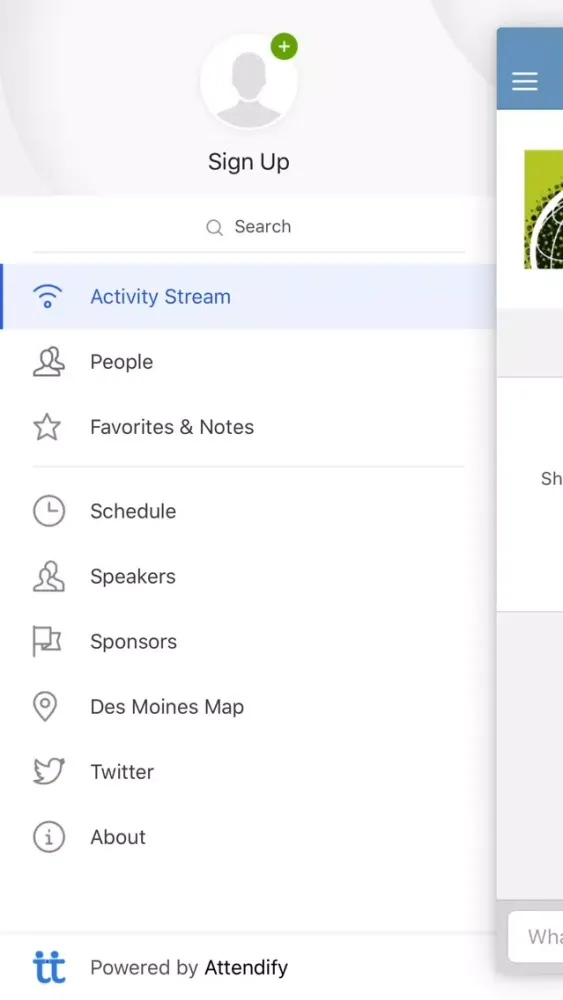563x1000 pixels.
Task: Tap the Twitter bird icon
Action: tap(48, 772)
